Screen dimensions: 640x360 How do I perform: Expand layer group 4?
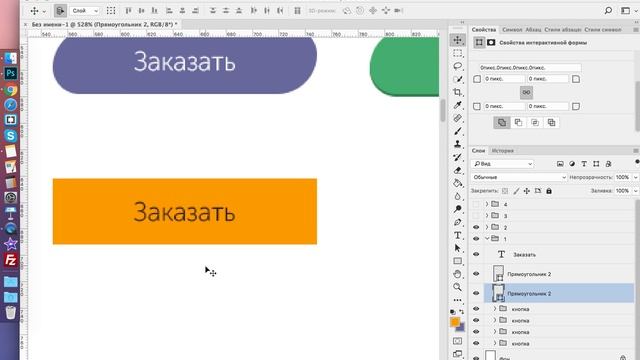[x=487, y=204]
